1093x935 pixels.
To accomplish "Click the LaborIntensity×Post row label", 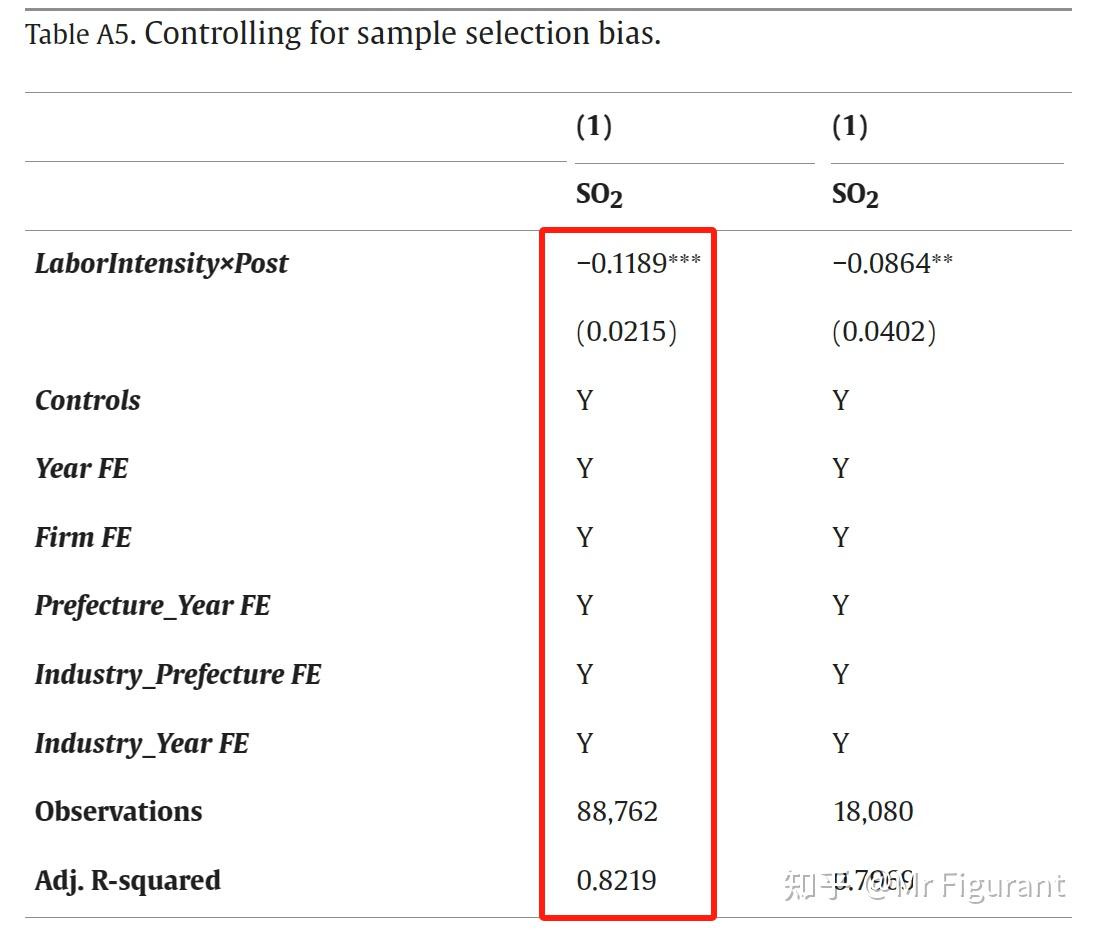I will tap(161, 264).
